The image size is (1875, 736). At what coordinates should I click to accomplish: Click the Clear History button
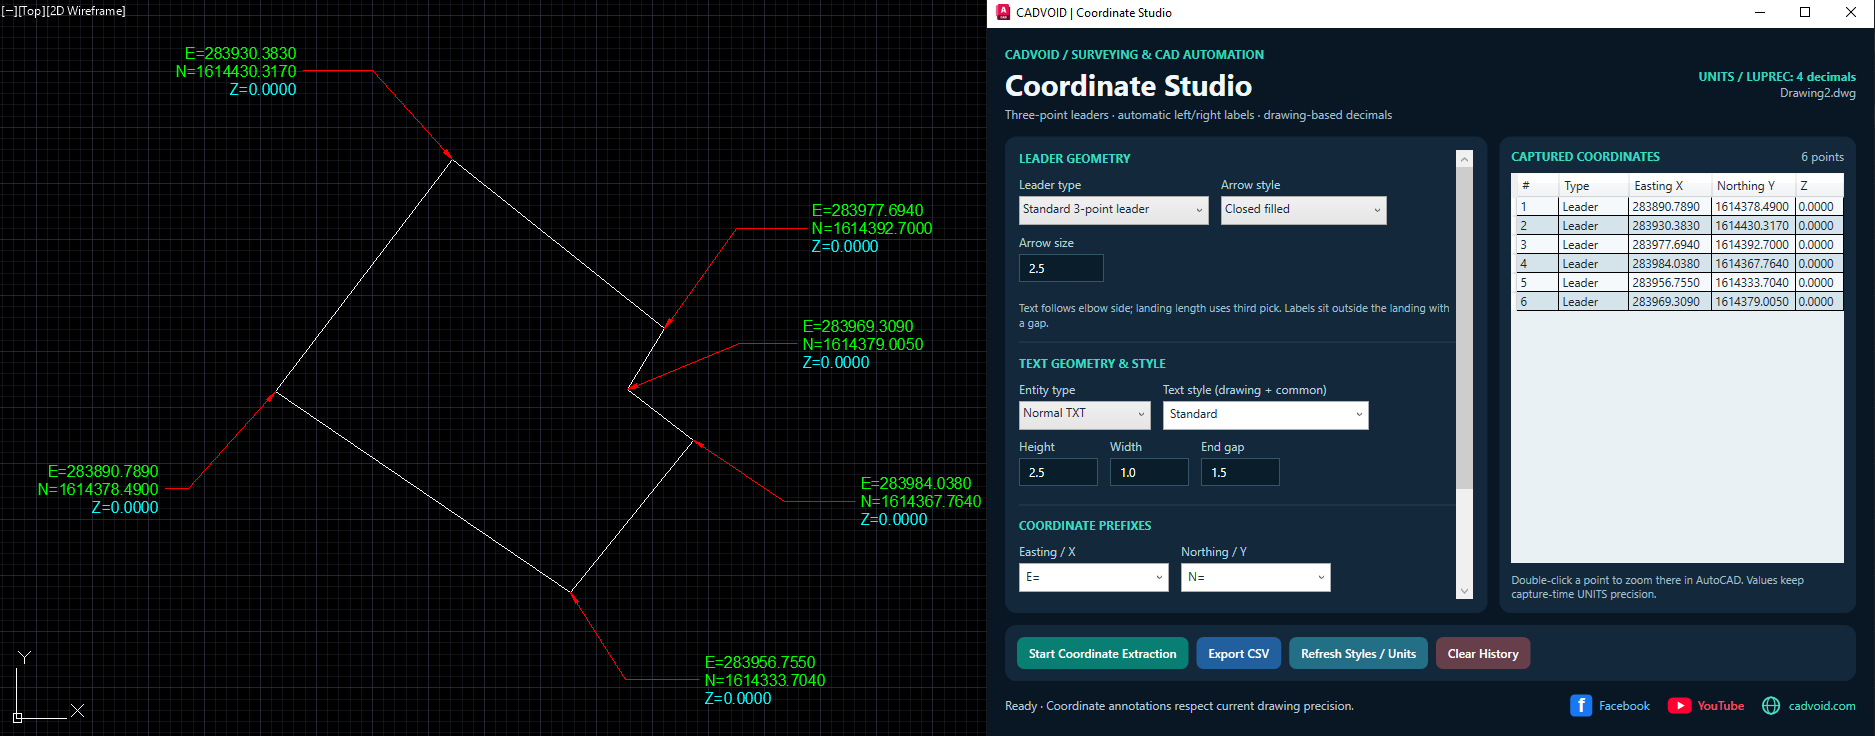(x=1483, y=654)
